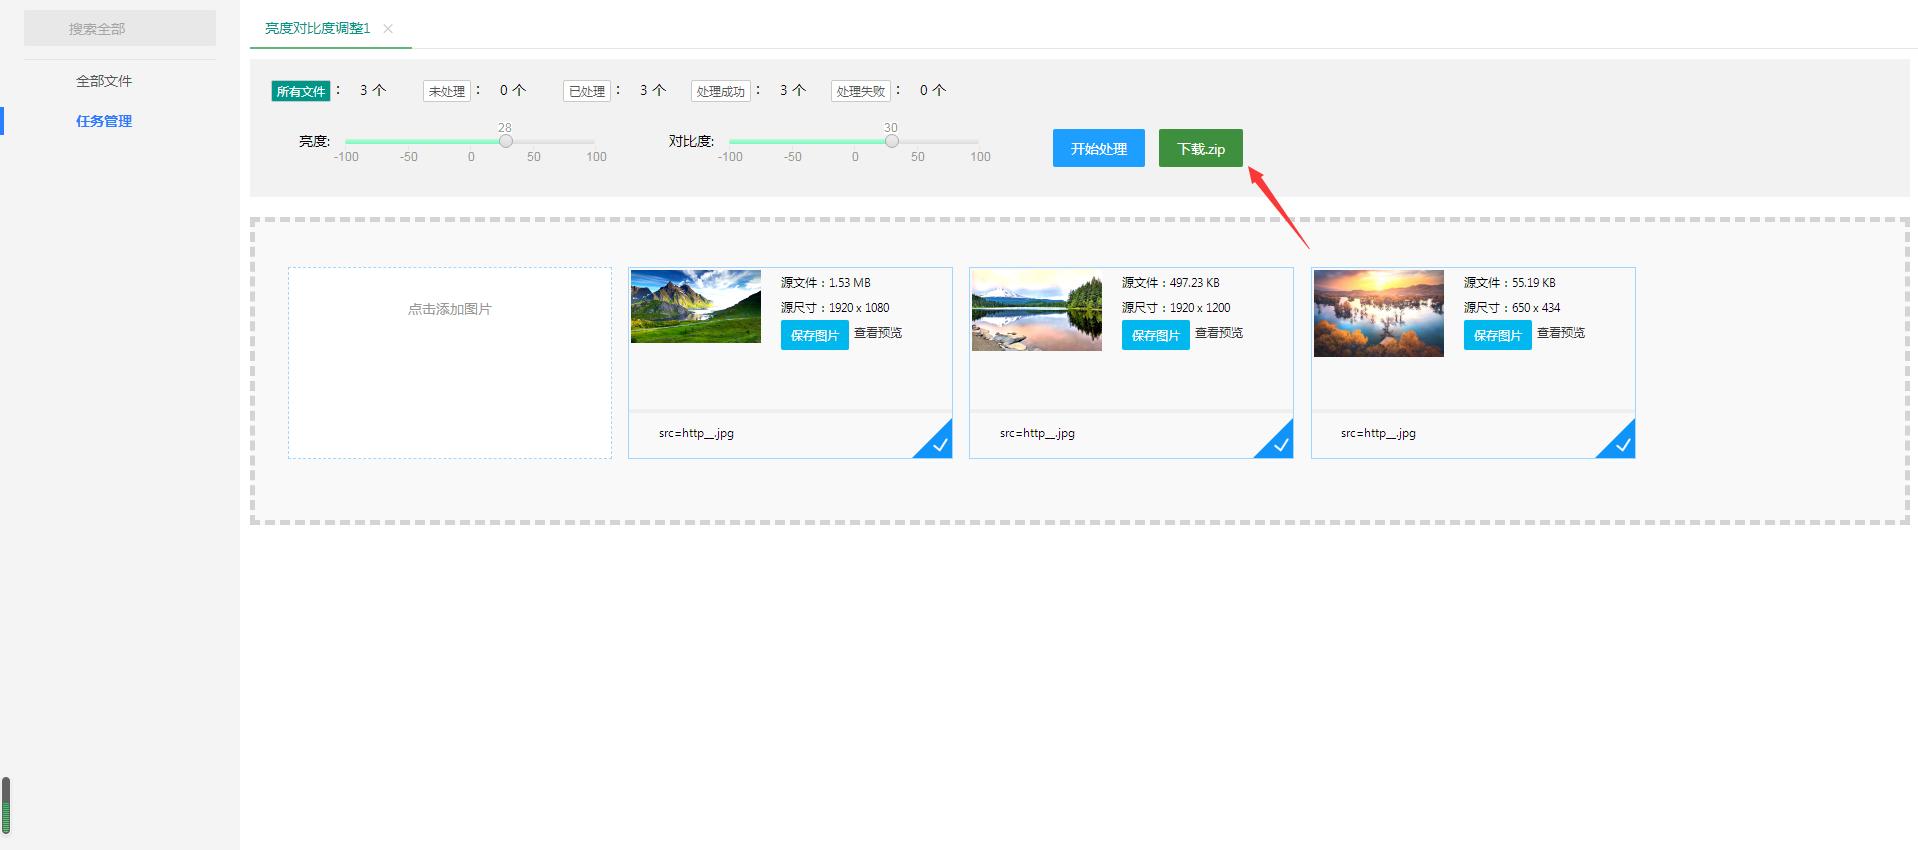Image resolution: width=1918 pixels, height=850 pixels.
Task: Select the mountain meadow thumbnail
Action: click(696, 306)
